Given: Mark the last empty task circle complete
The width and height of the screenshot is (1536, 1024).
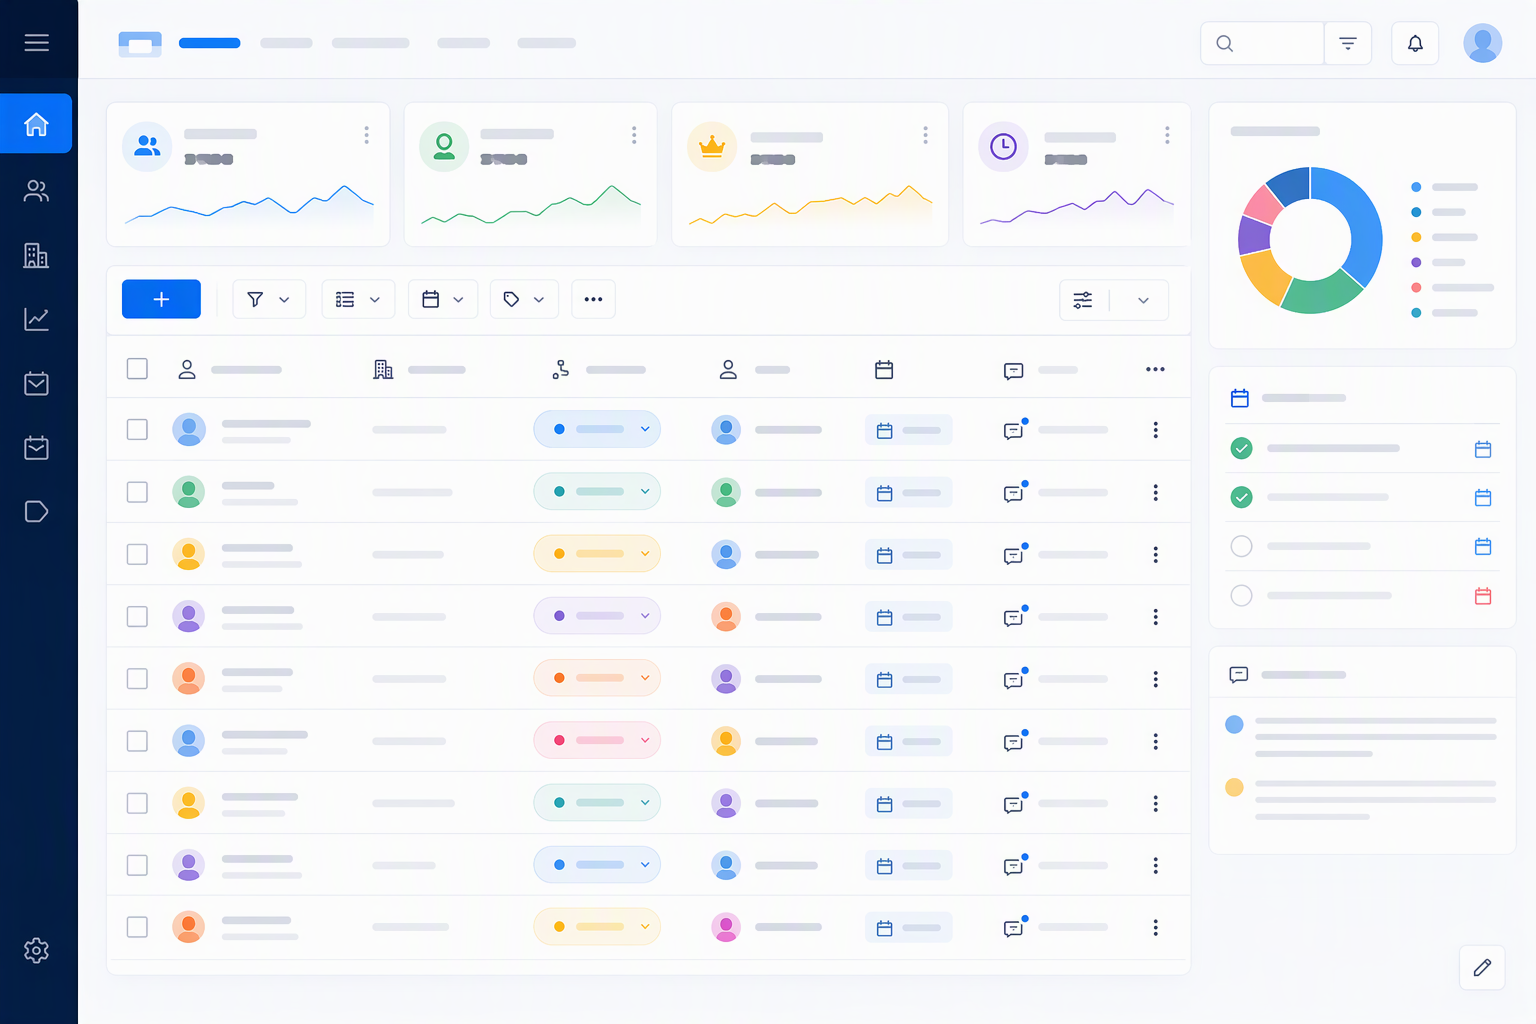Looking at the screenshot, I should click(1241, 596).
